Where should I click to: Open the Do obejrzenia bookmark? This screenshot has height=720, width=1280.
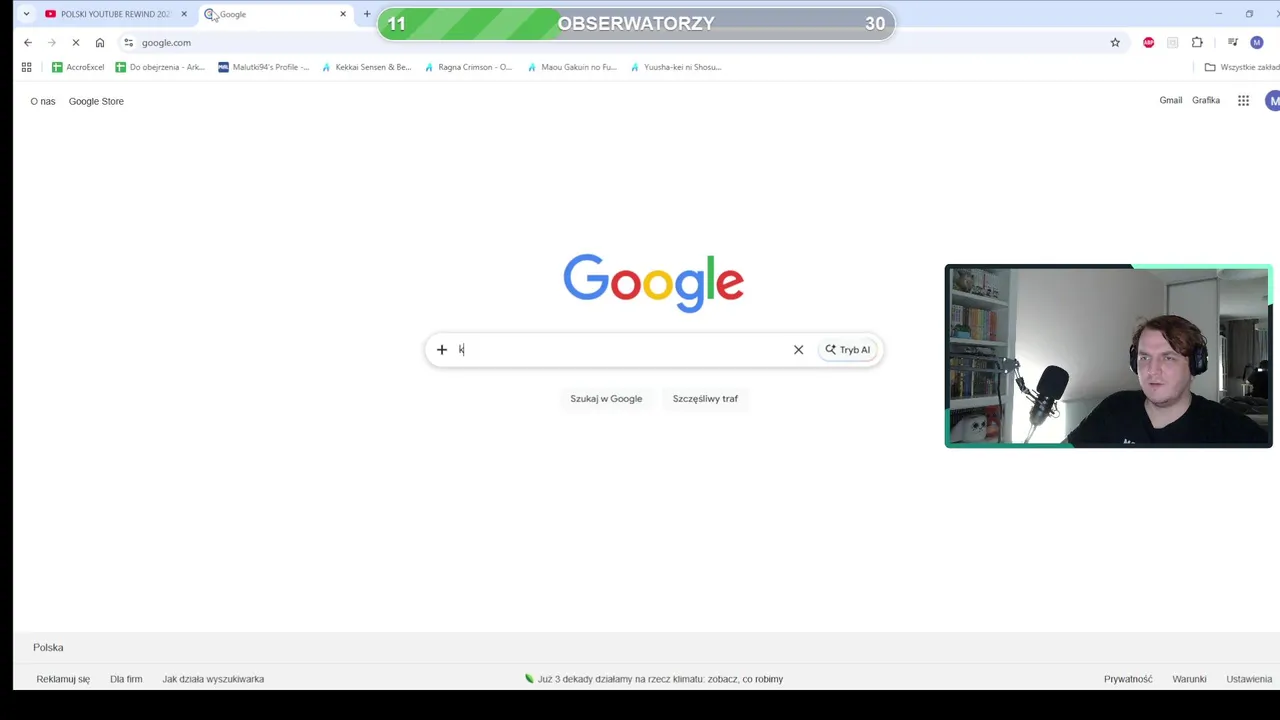[x=160, y=67]
